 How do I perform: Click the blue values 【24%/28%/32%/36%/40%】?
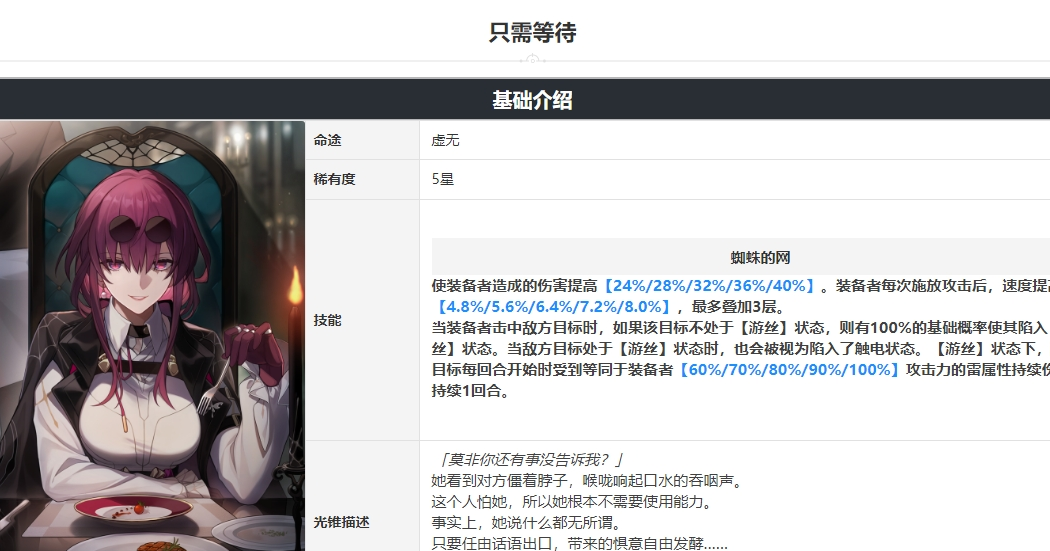pyautogui.click(x=708, y=286)
